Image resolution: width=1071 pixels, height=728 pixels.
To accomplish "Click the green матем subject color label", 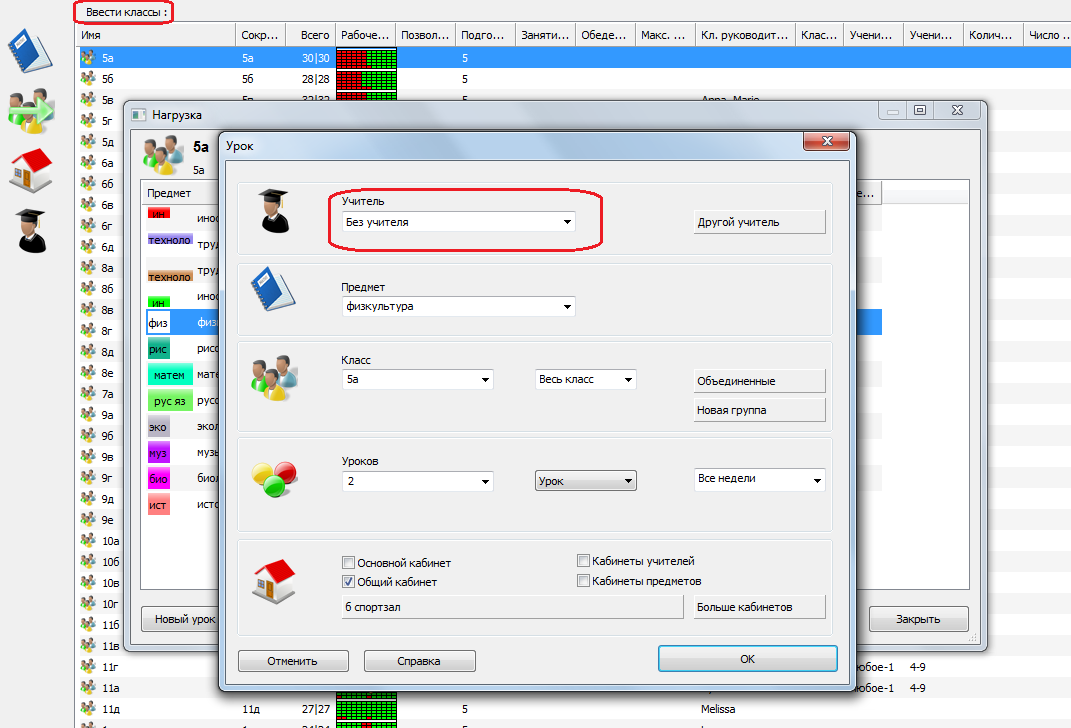I will click(169, 376).
